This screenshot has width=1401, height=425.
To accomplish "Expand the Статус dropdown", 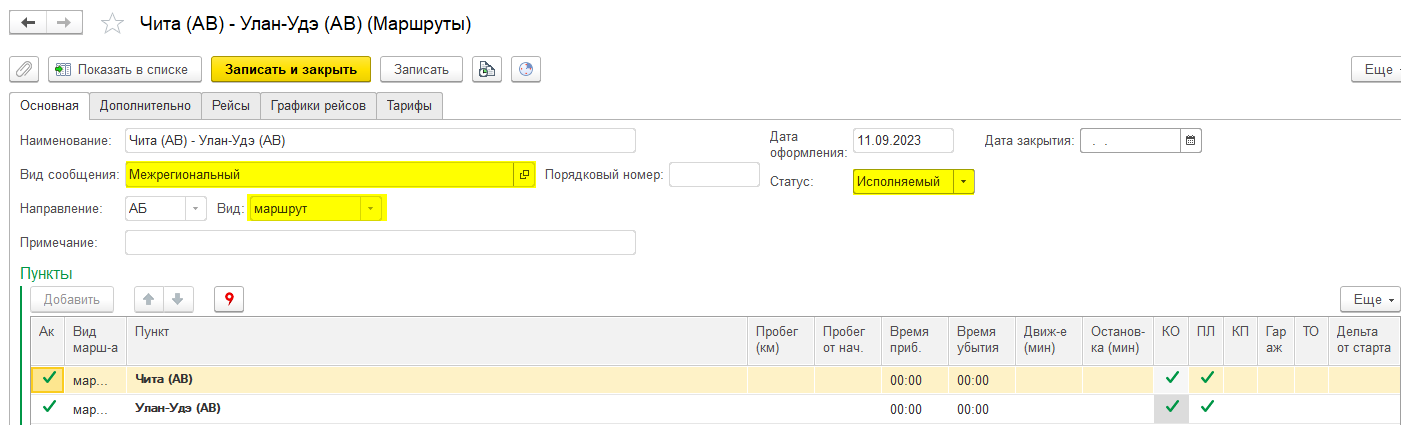I will 963,182.
